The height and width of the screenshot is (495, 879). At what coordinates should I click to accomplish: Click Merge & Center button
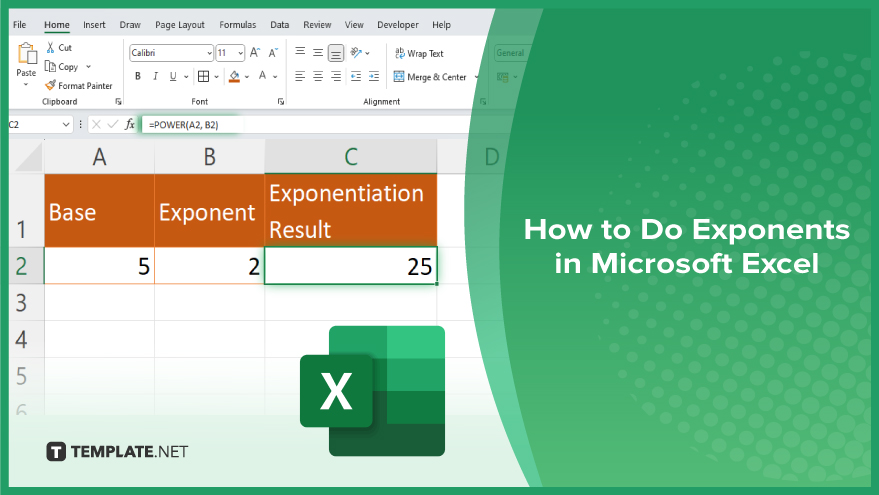click(430, 77)
